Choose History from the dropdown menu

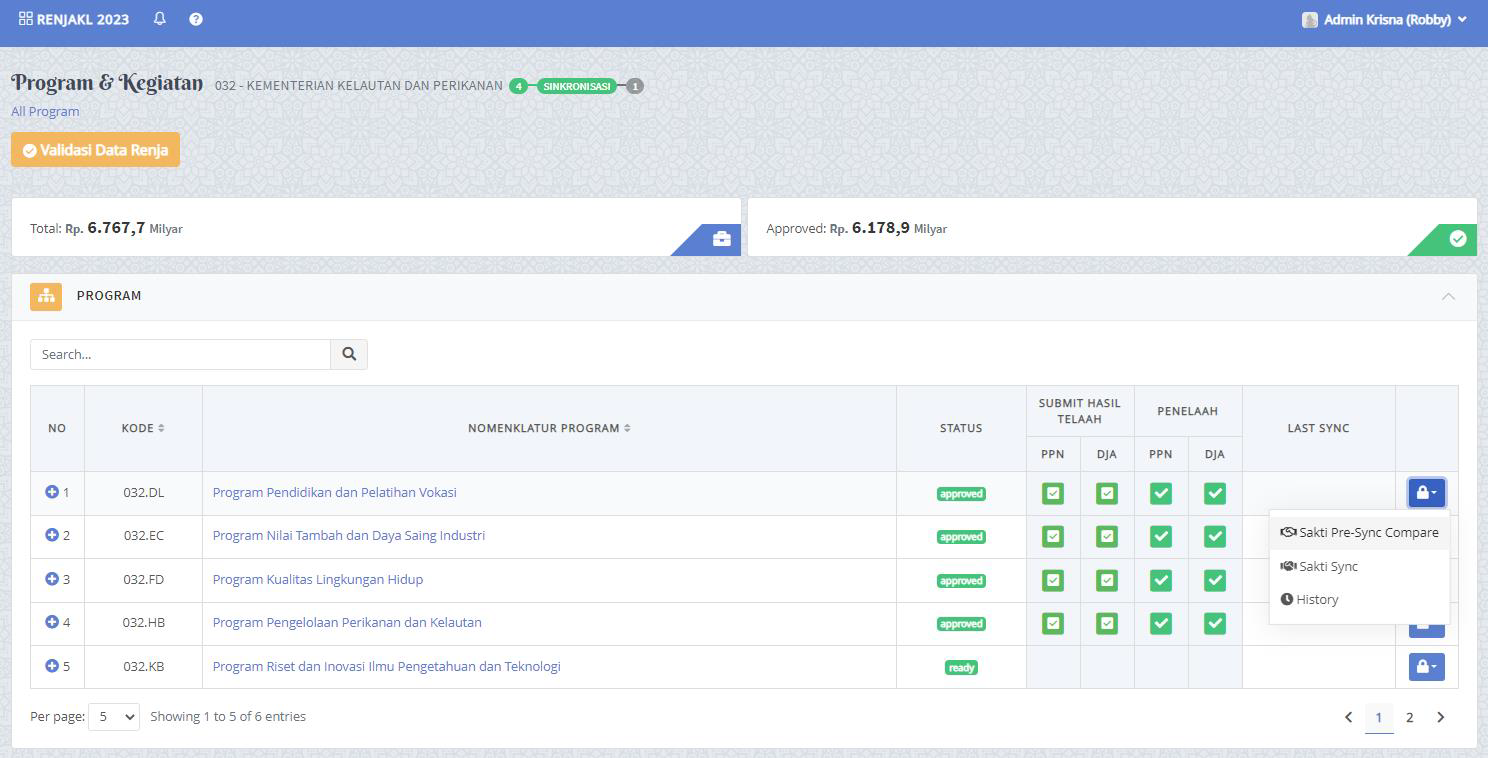[x=1316, y=600]
